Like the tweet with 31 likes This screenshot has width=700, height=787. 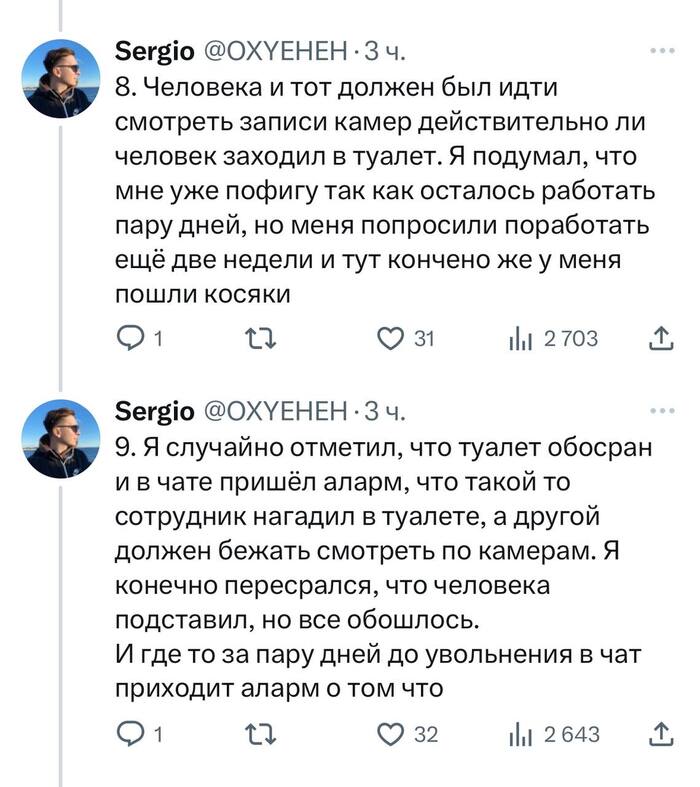coord(390,340)
